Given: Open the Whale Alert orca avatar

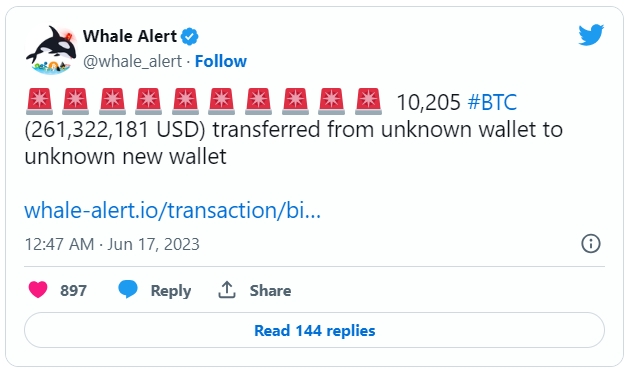Looking at the screenshot, I should 51,50.
